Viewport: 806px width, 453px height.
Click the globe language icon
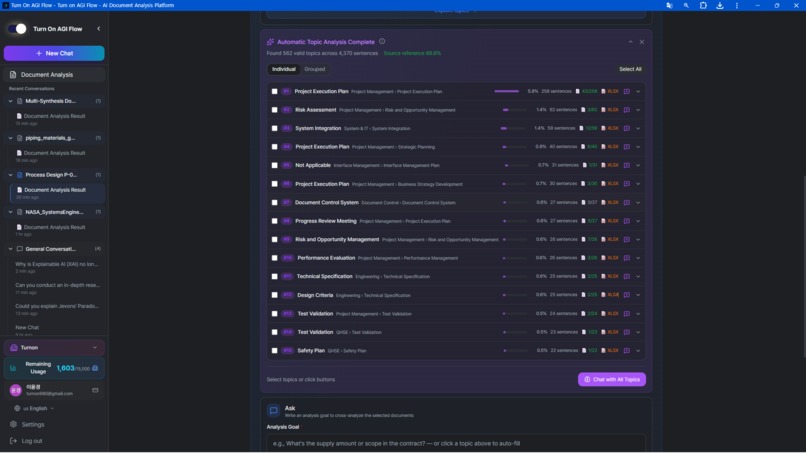click(x=17, y=408)
